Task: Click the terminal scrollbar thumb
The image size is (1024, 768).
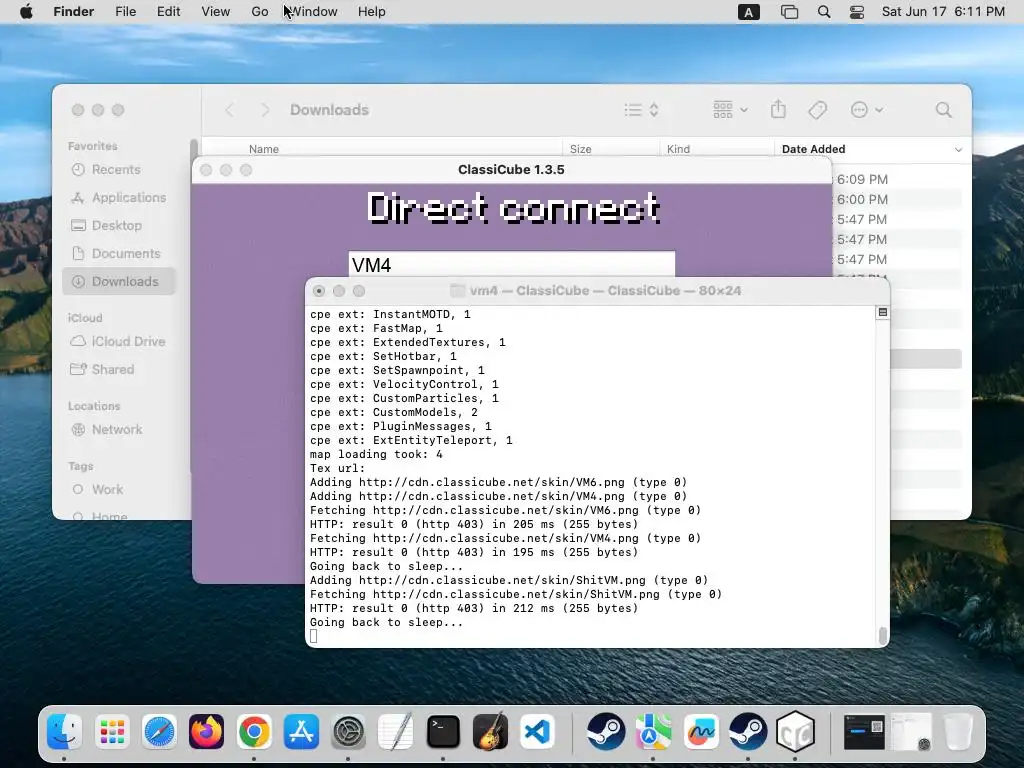Action: point(883,636)
